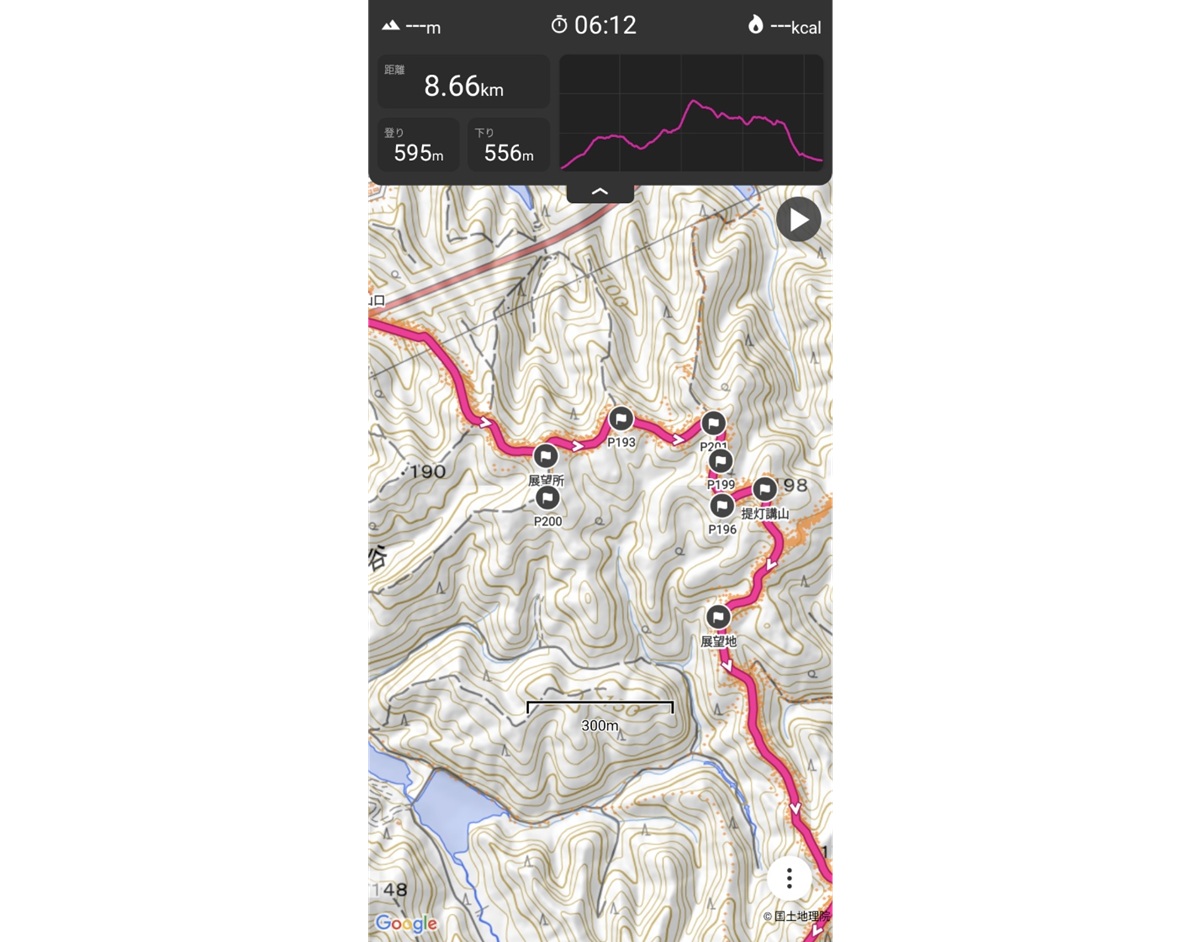Viewport: 1200px width, 942px height.
Task: Click the stopwatch timer icon
Action: (x=559, y=25)
